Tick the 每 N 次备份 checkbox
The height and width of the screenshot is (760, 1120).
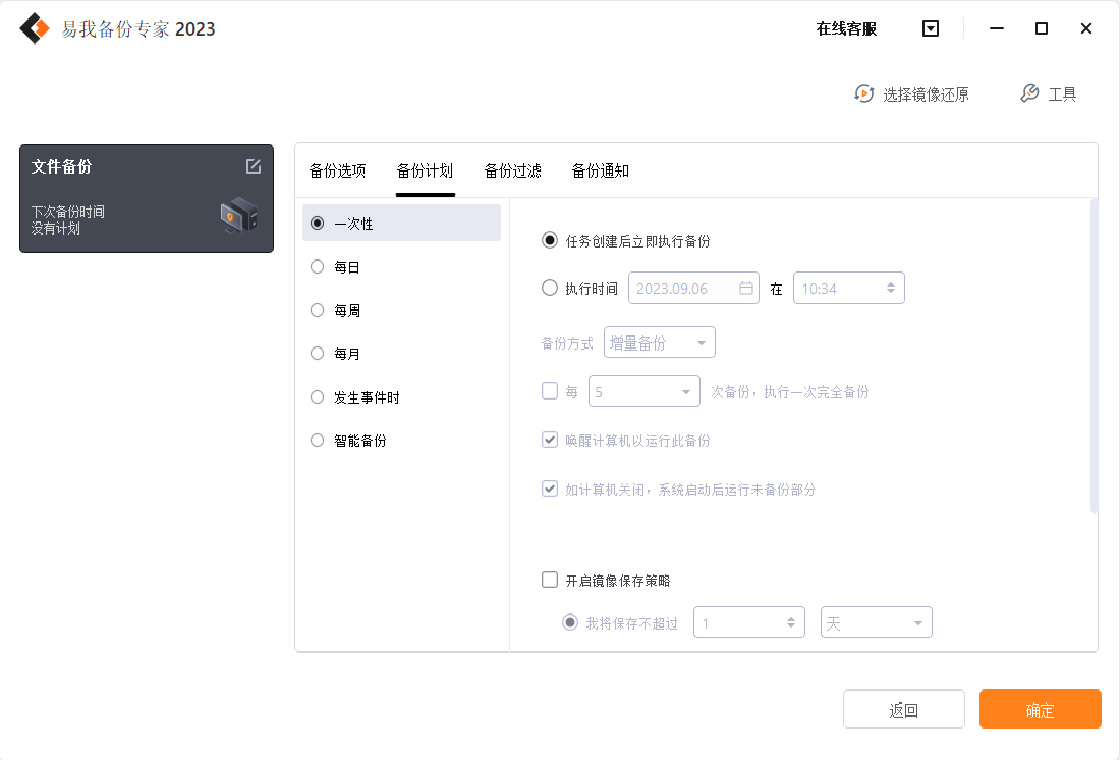pos(549,391)
